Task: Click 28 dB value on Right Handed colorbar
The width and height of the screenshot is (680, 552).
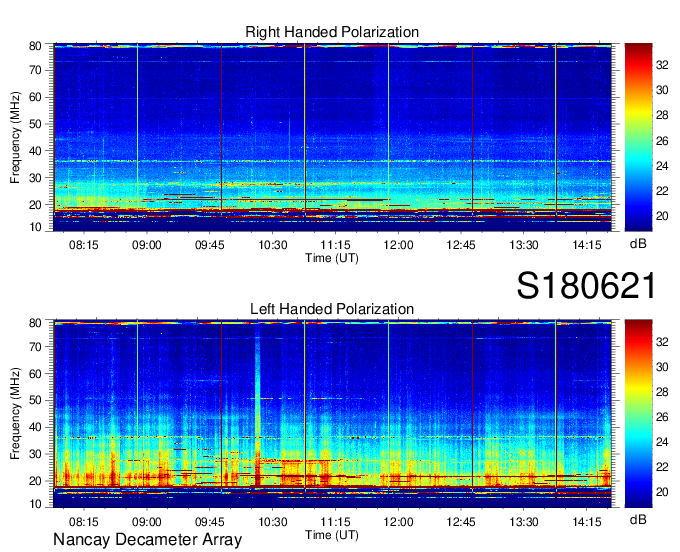Action: 662,115
